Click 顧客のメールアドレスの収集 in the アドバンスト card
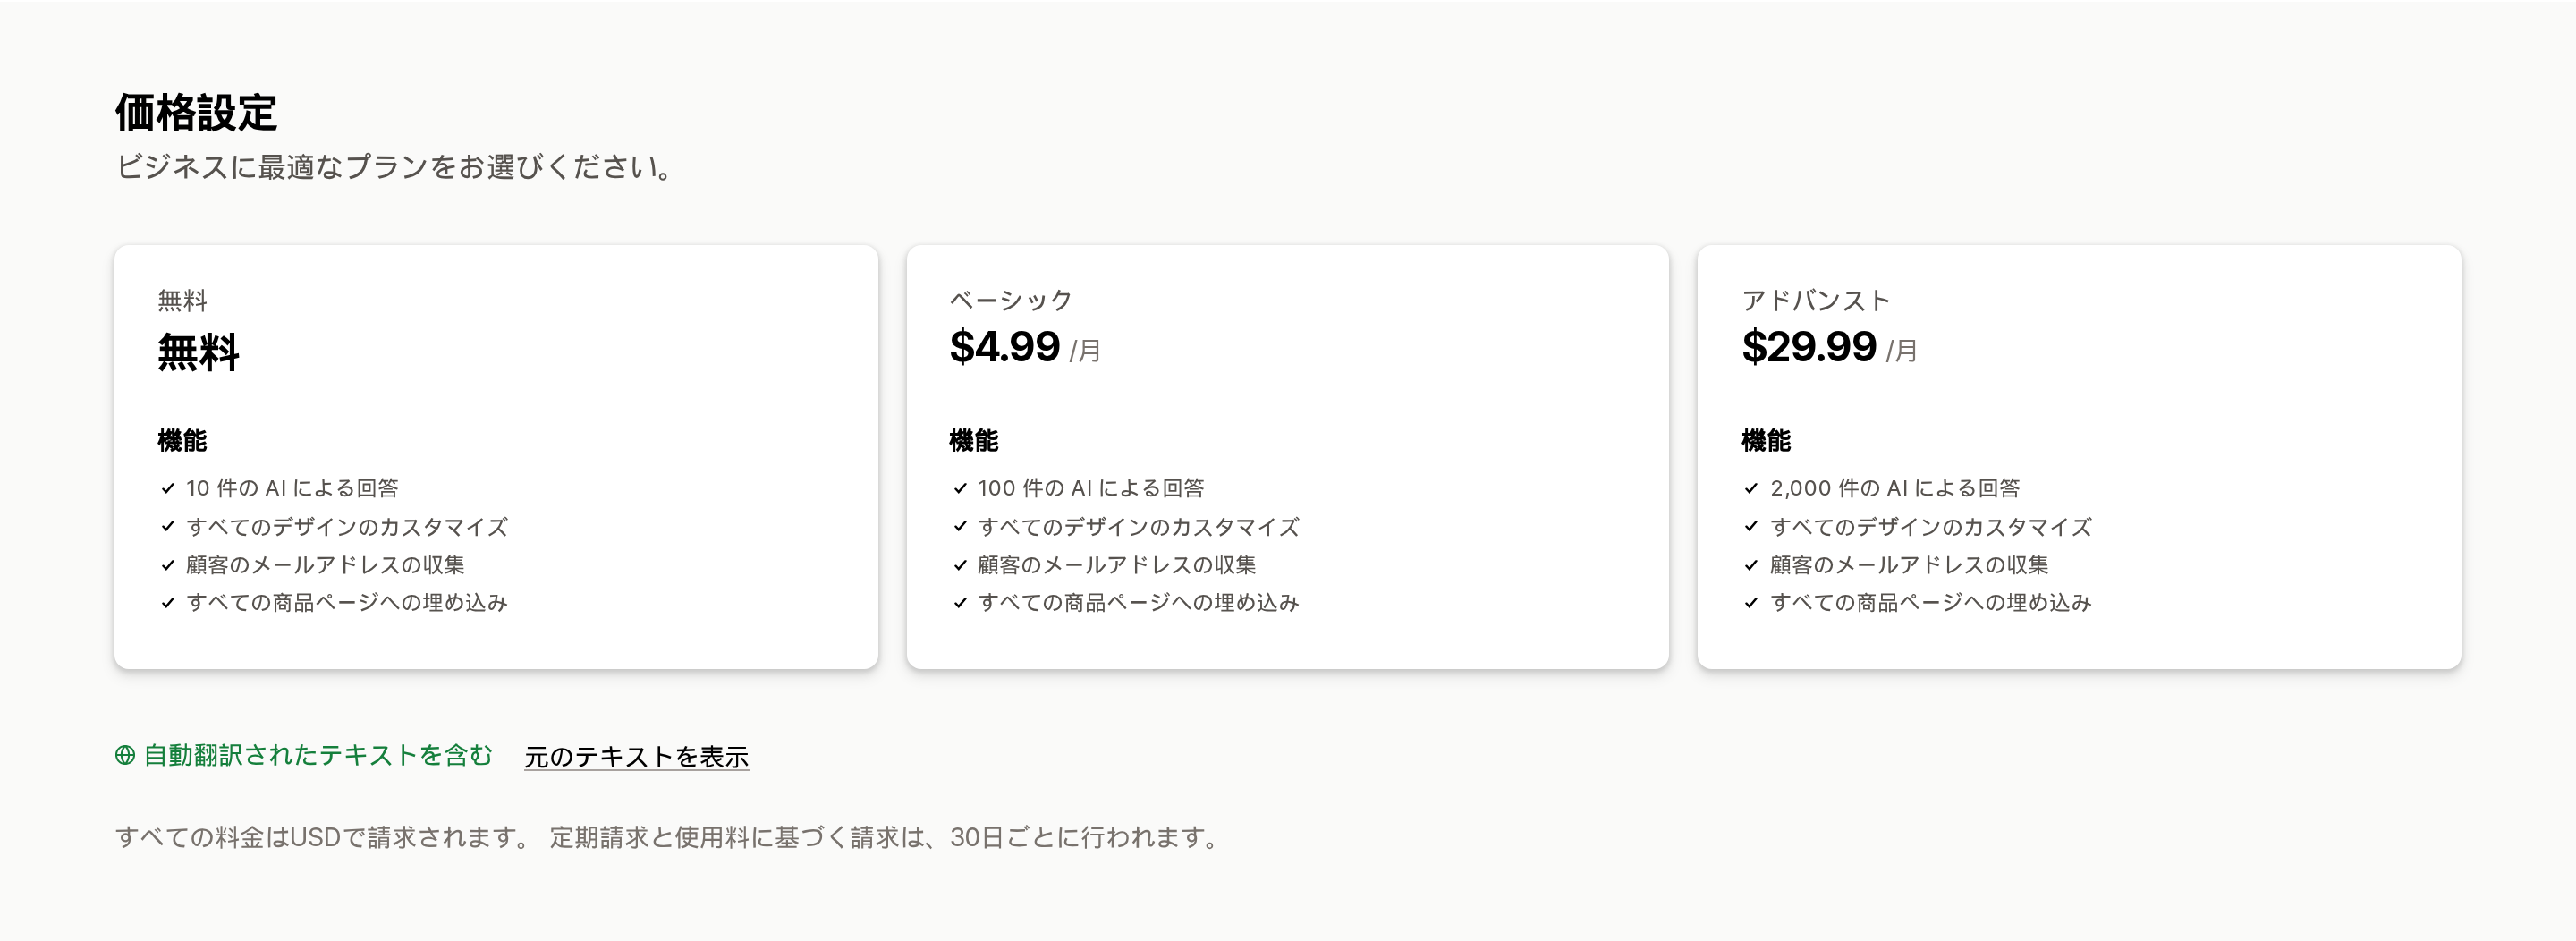The image size is (2576, 941). click(x=1909, y=565)
